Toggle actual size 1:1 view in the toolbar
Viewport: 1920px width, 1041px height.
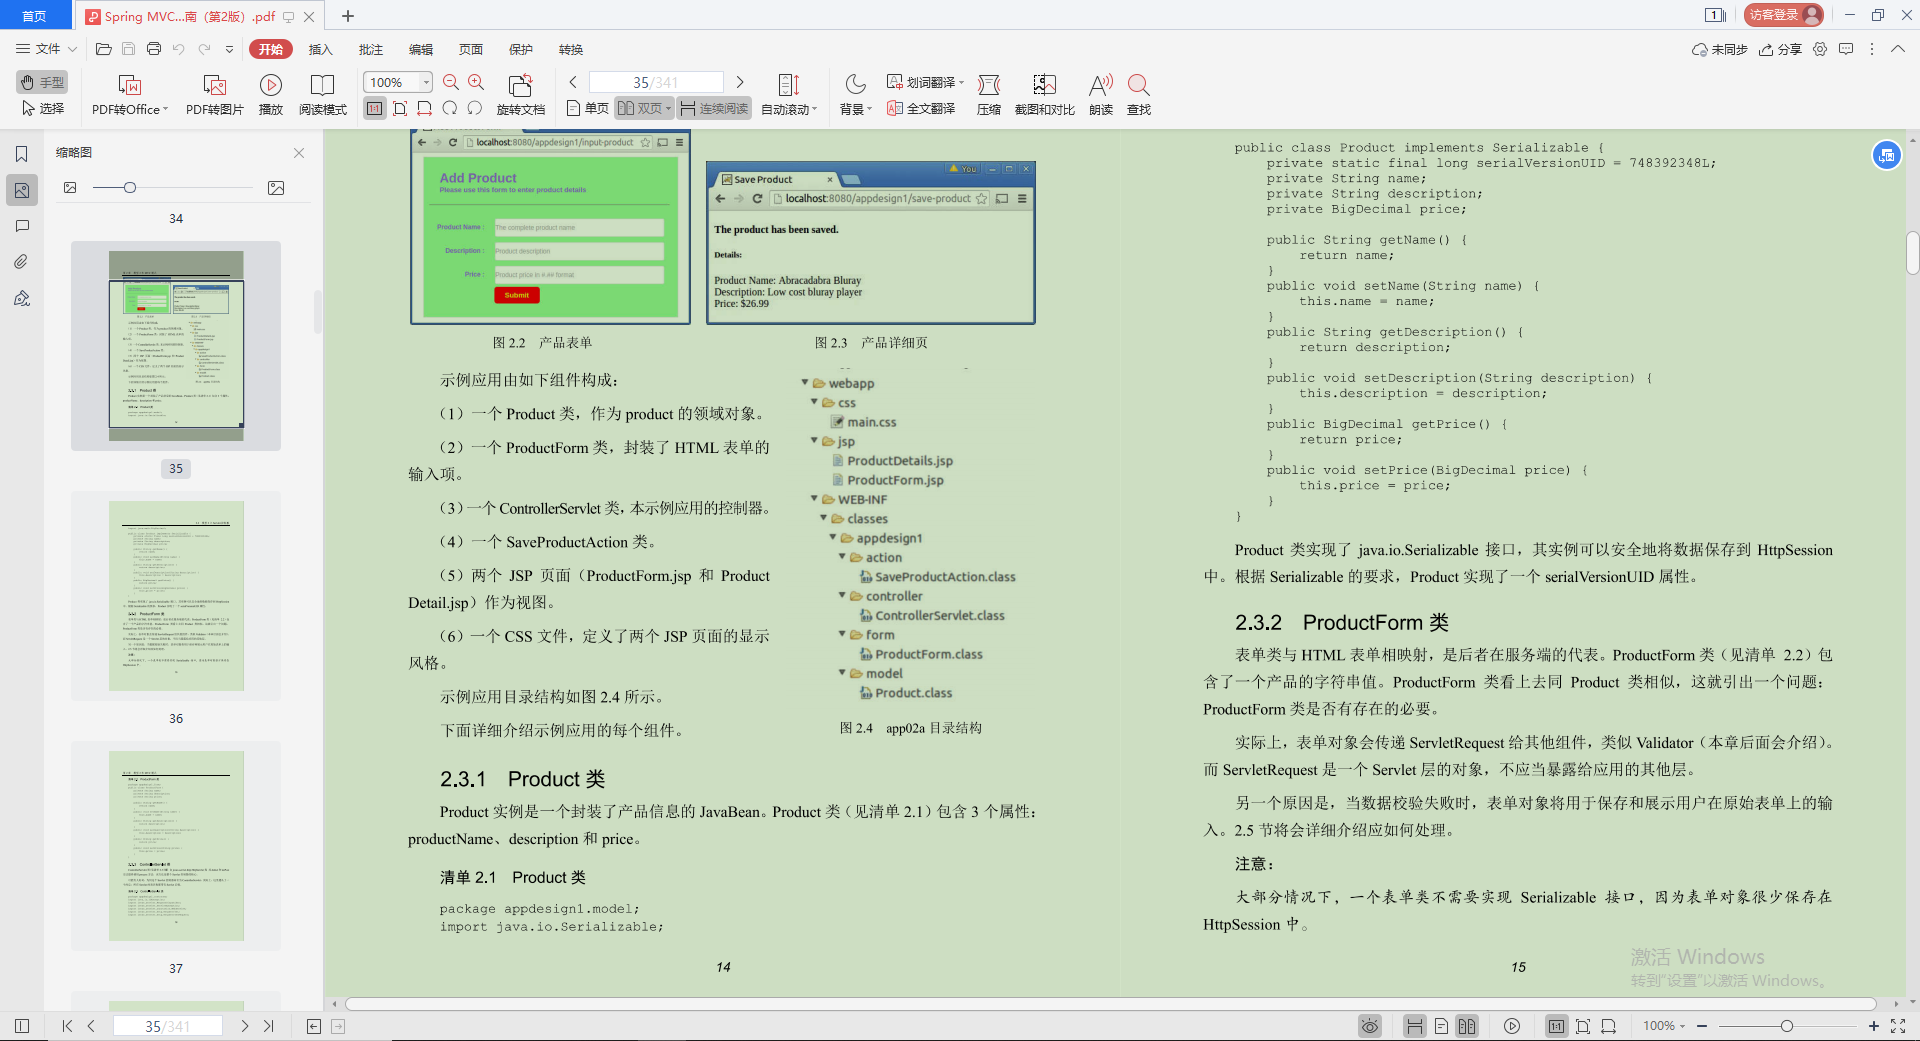[374, 108]
